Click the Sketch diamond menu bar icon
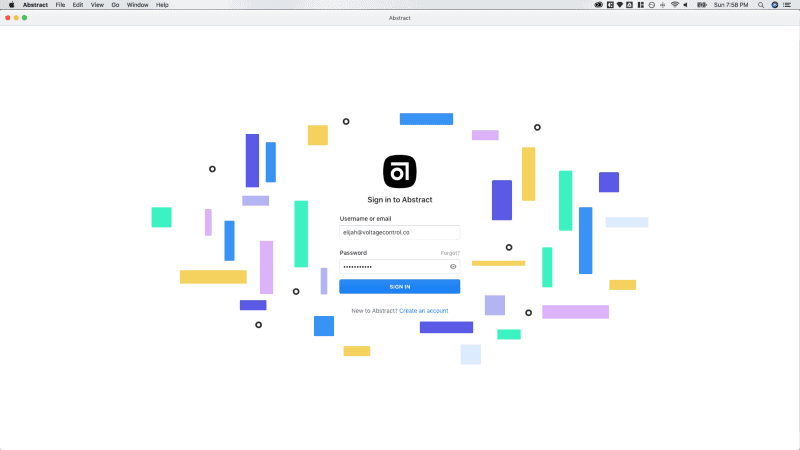The width and height of the screenshot is (800, 450). pos(620,5)
